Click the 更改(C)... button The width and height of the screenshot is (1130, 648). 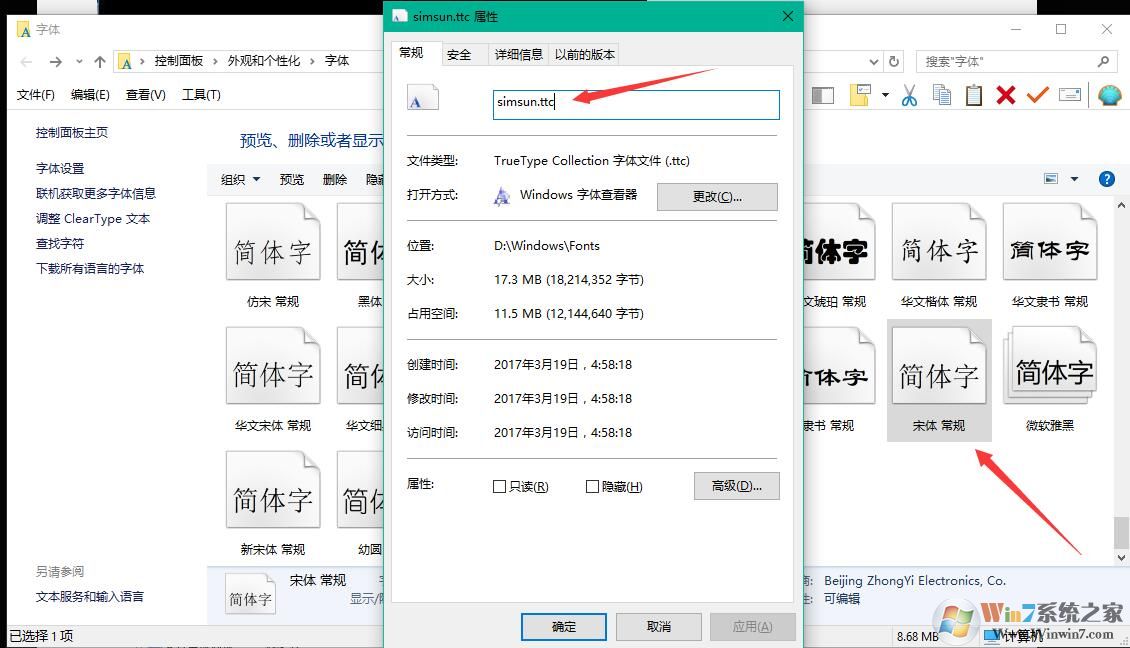(x=717, y=196)
